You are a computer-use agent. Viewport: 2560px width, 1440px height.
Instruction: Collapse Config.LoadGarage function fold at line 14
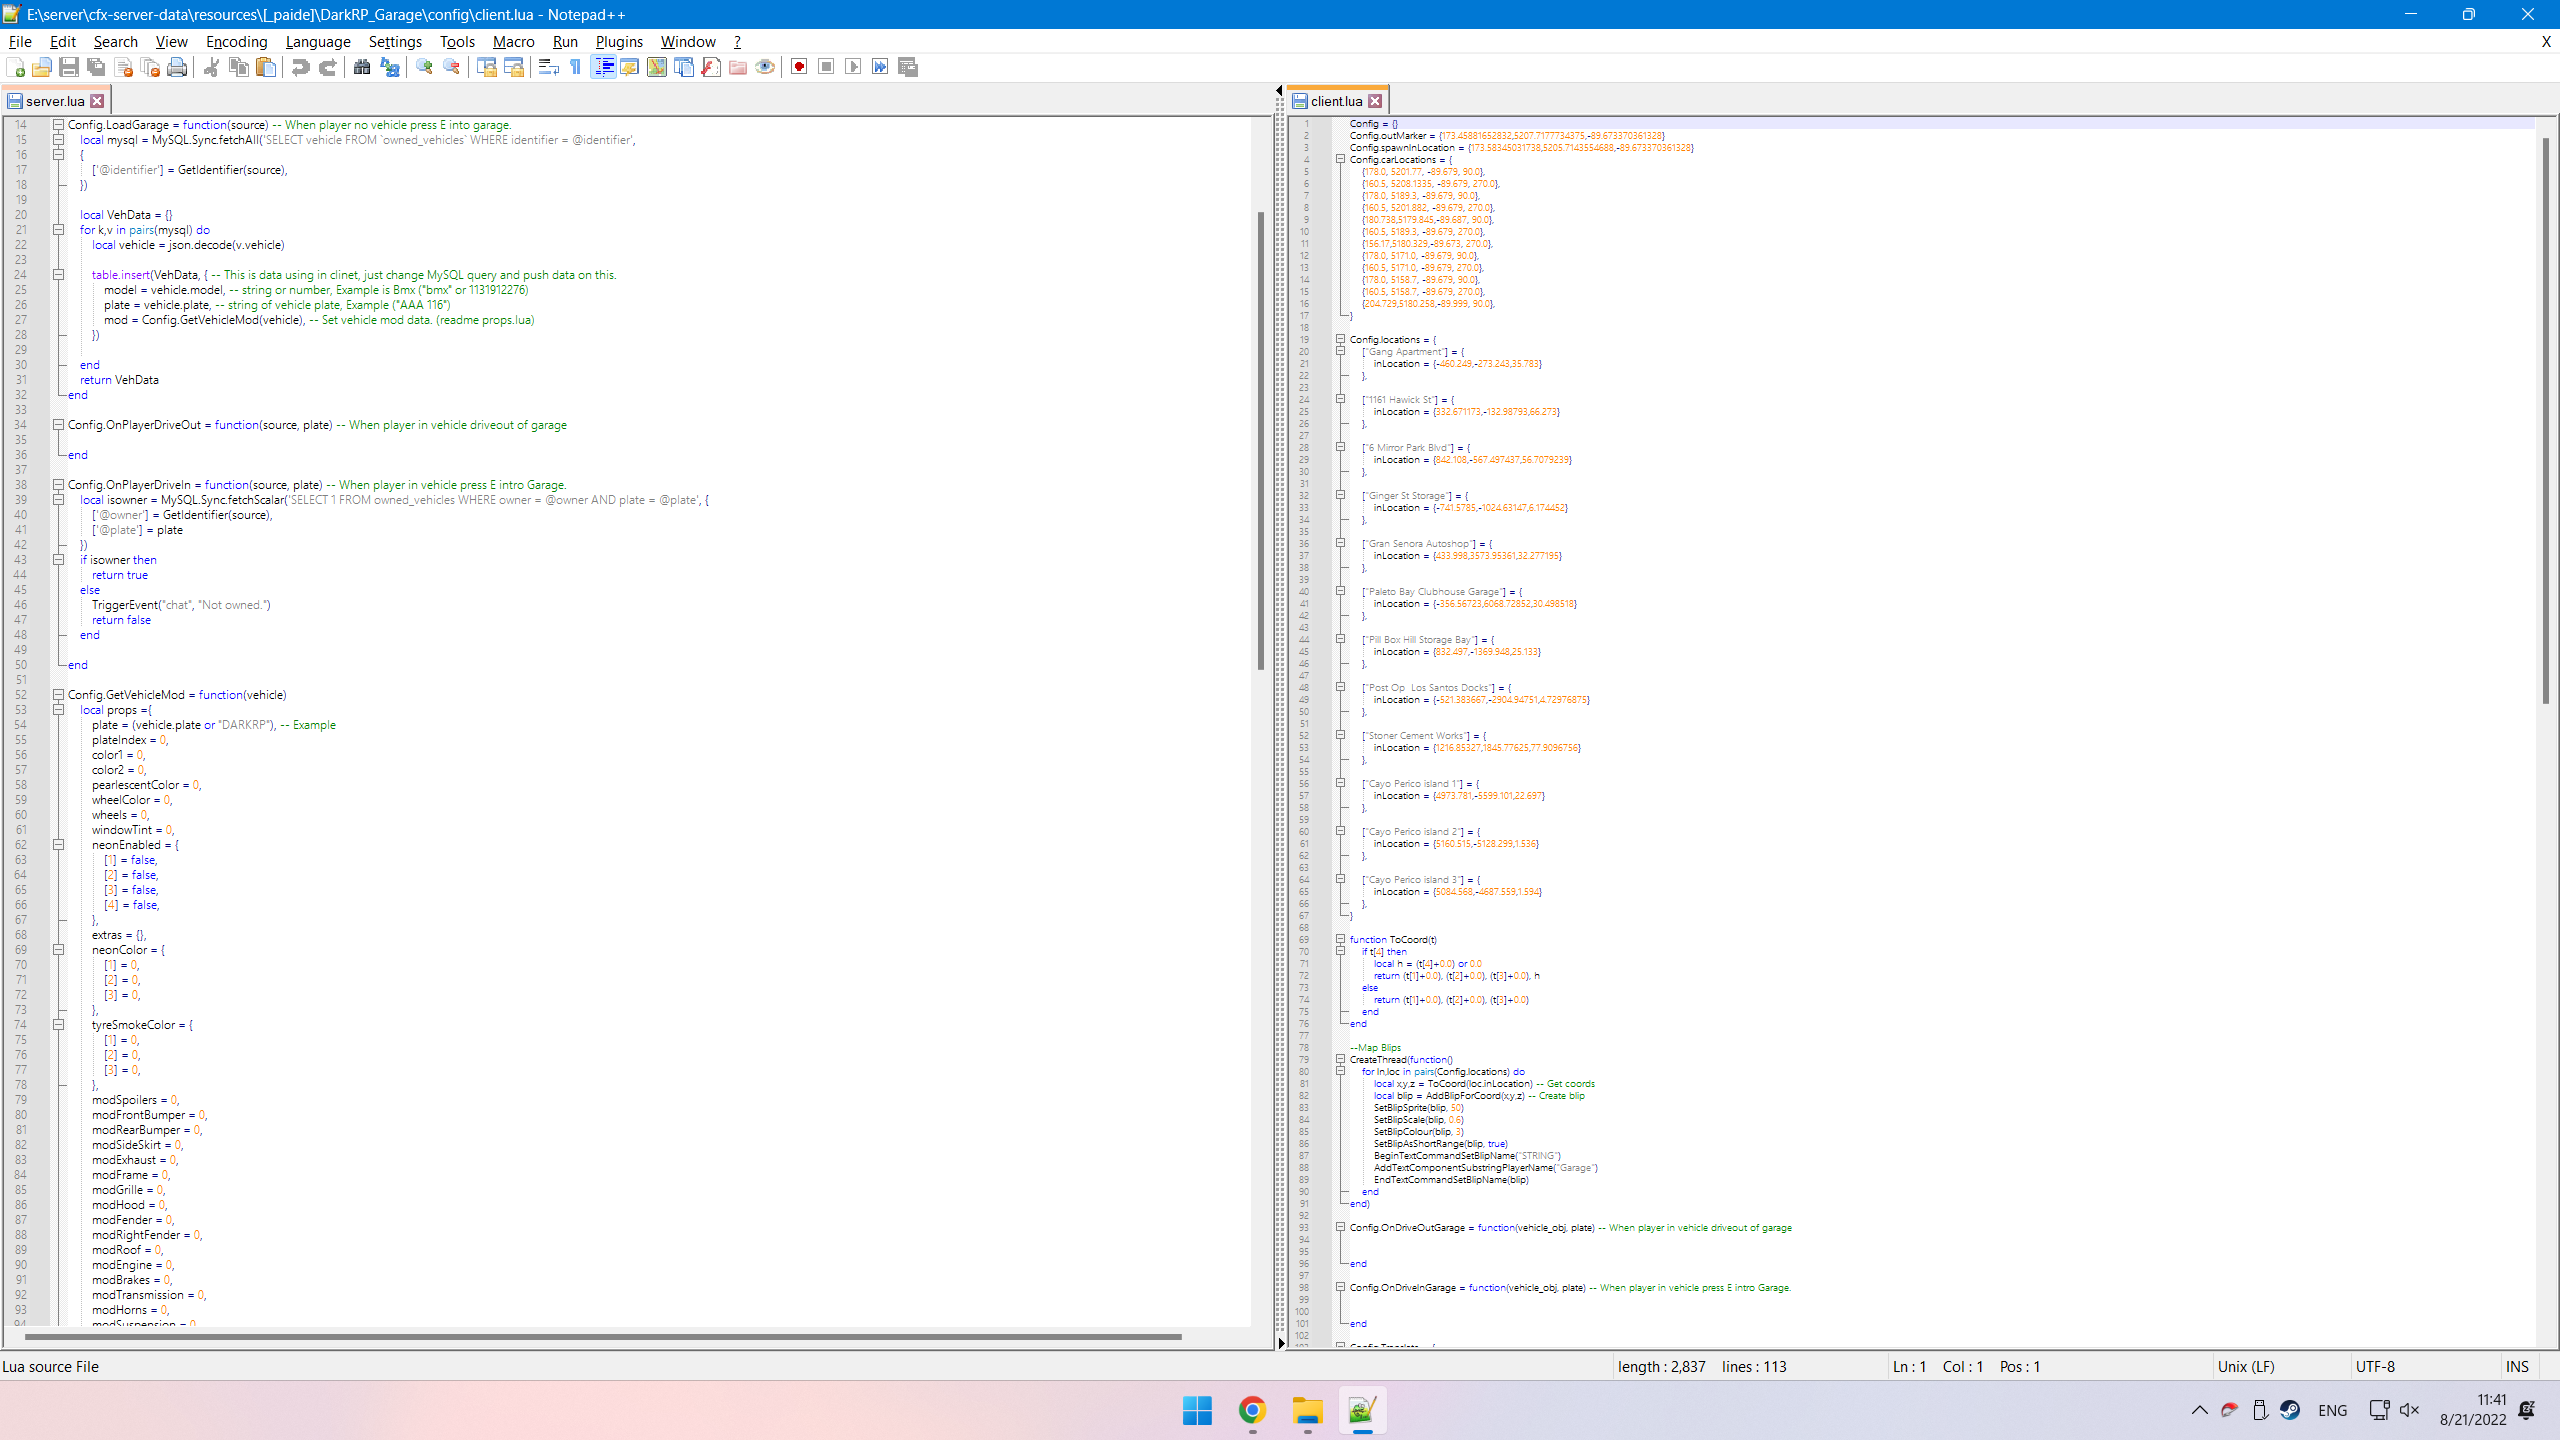(x=58, y=125)
